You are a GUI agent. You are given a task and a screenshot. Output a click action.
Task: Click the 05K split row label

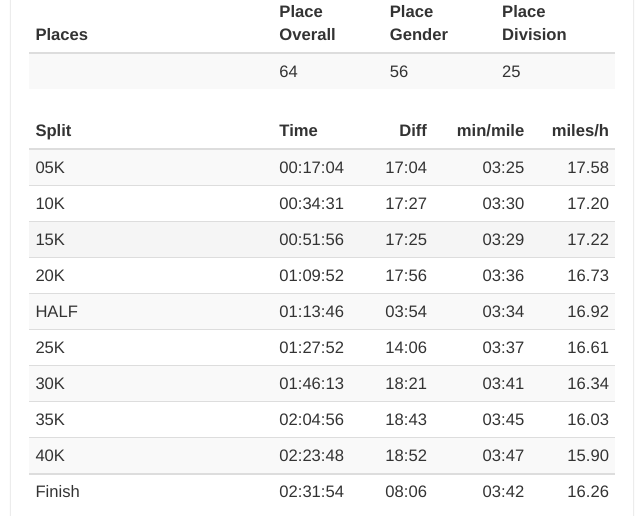coord(50,168)
